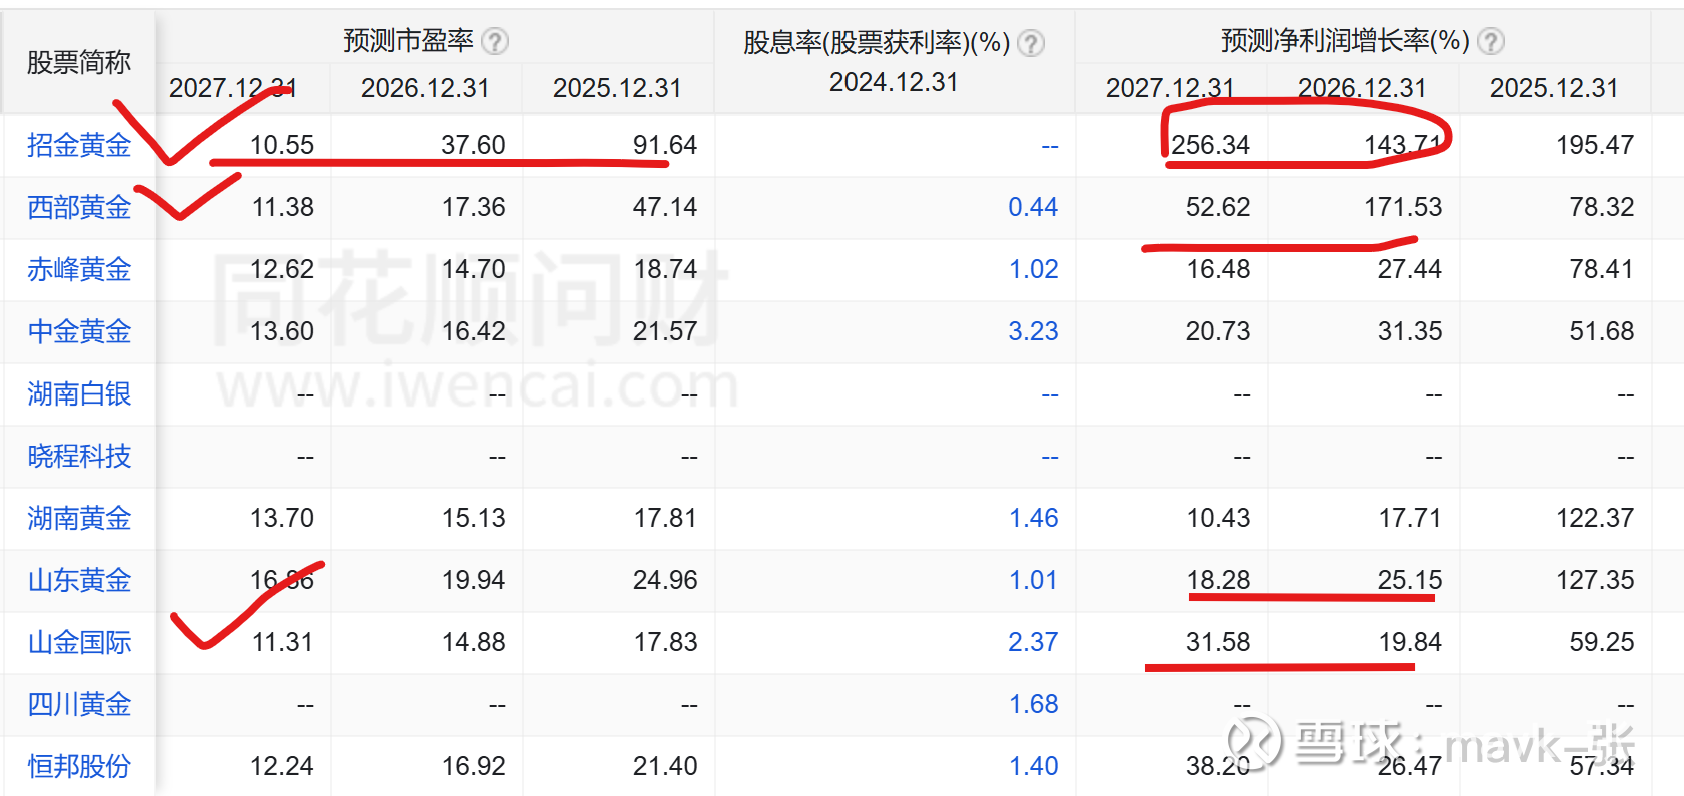Image resolution: width=1684 pixels, height=796 pixels.
Task: Open the 山东黄金 stock link
Action: [x=79, y=580]
